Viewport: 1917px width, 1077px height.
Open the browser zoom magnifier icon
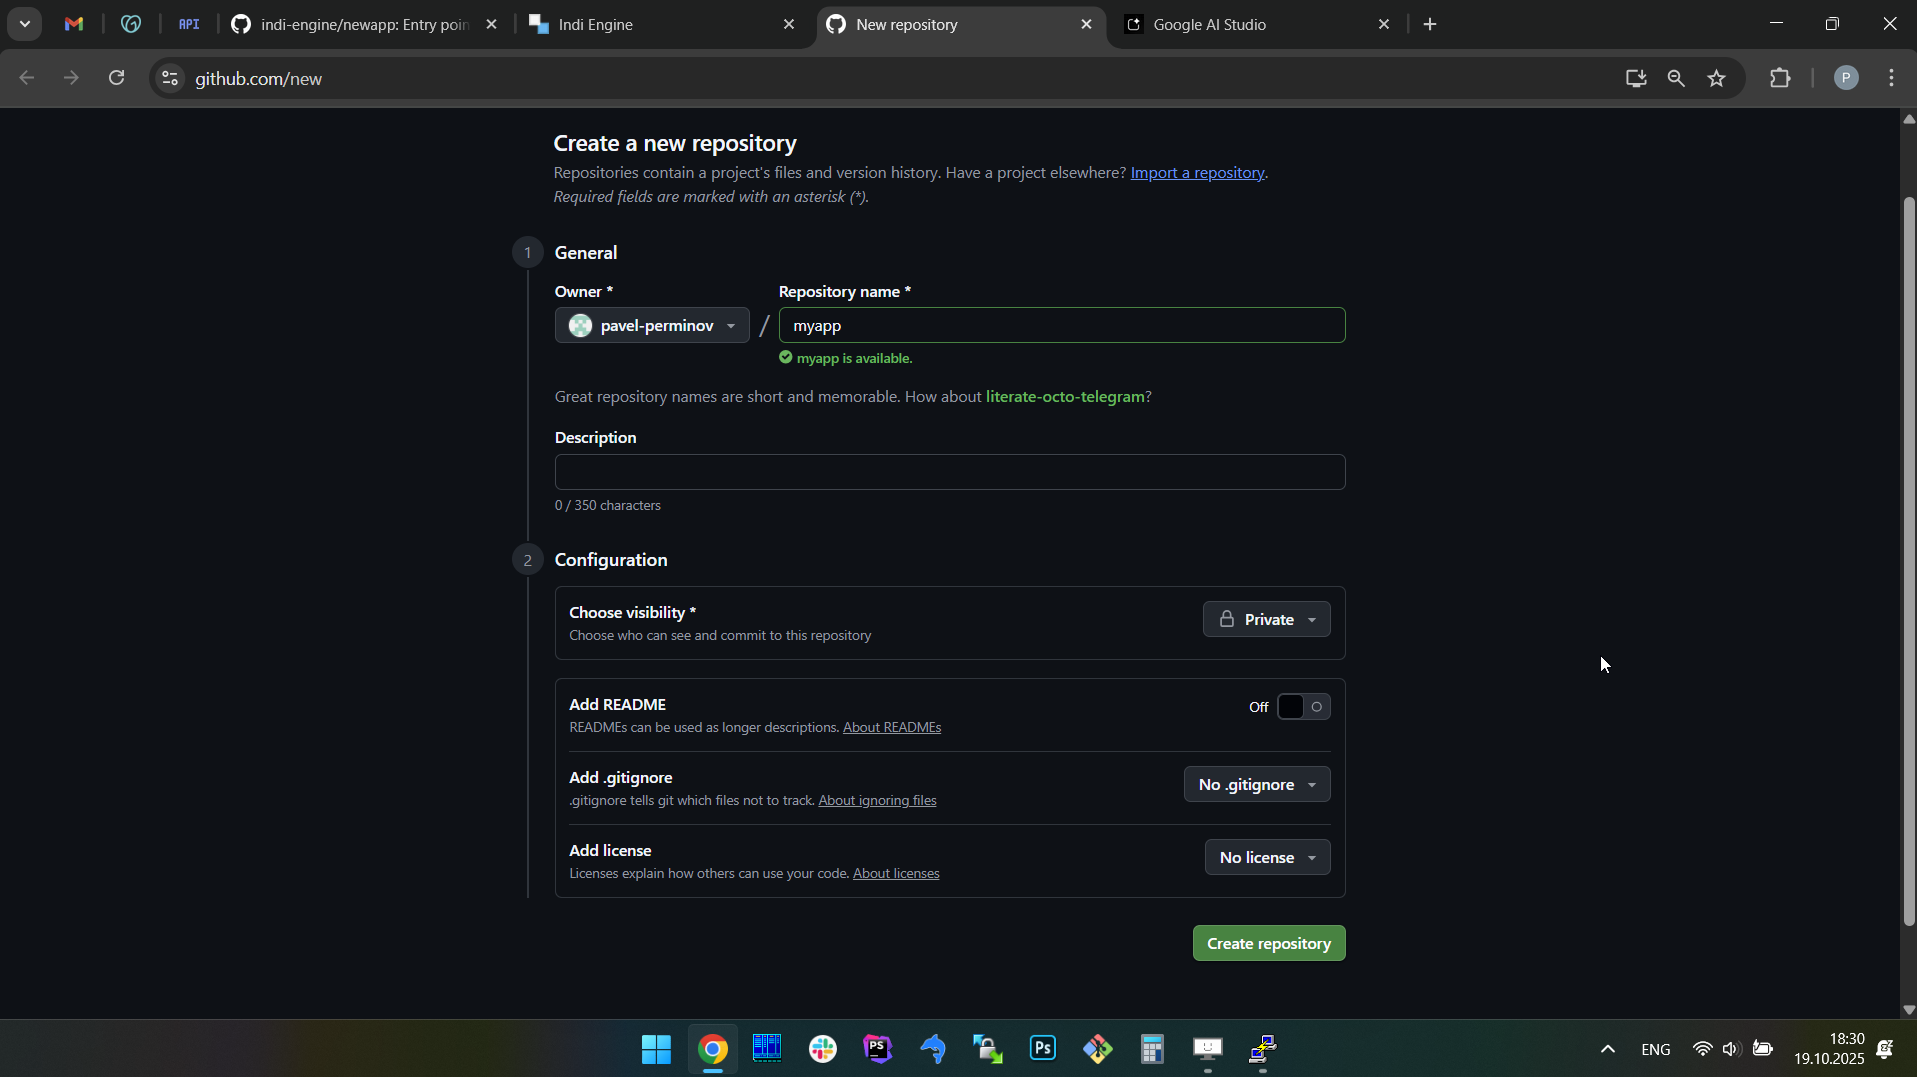pos(1676,78)
